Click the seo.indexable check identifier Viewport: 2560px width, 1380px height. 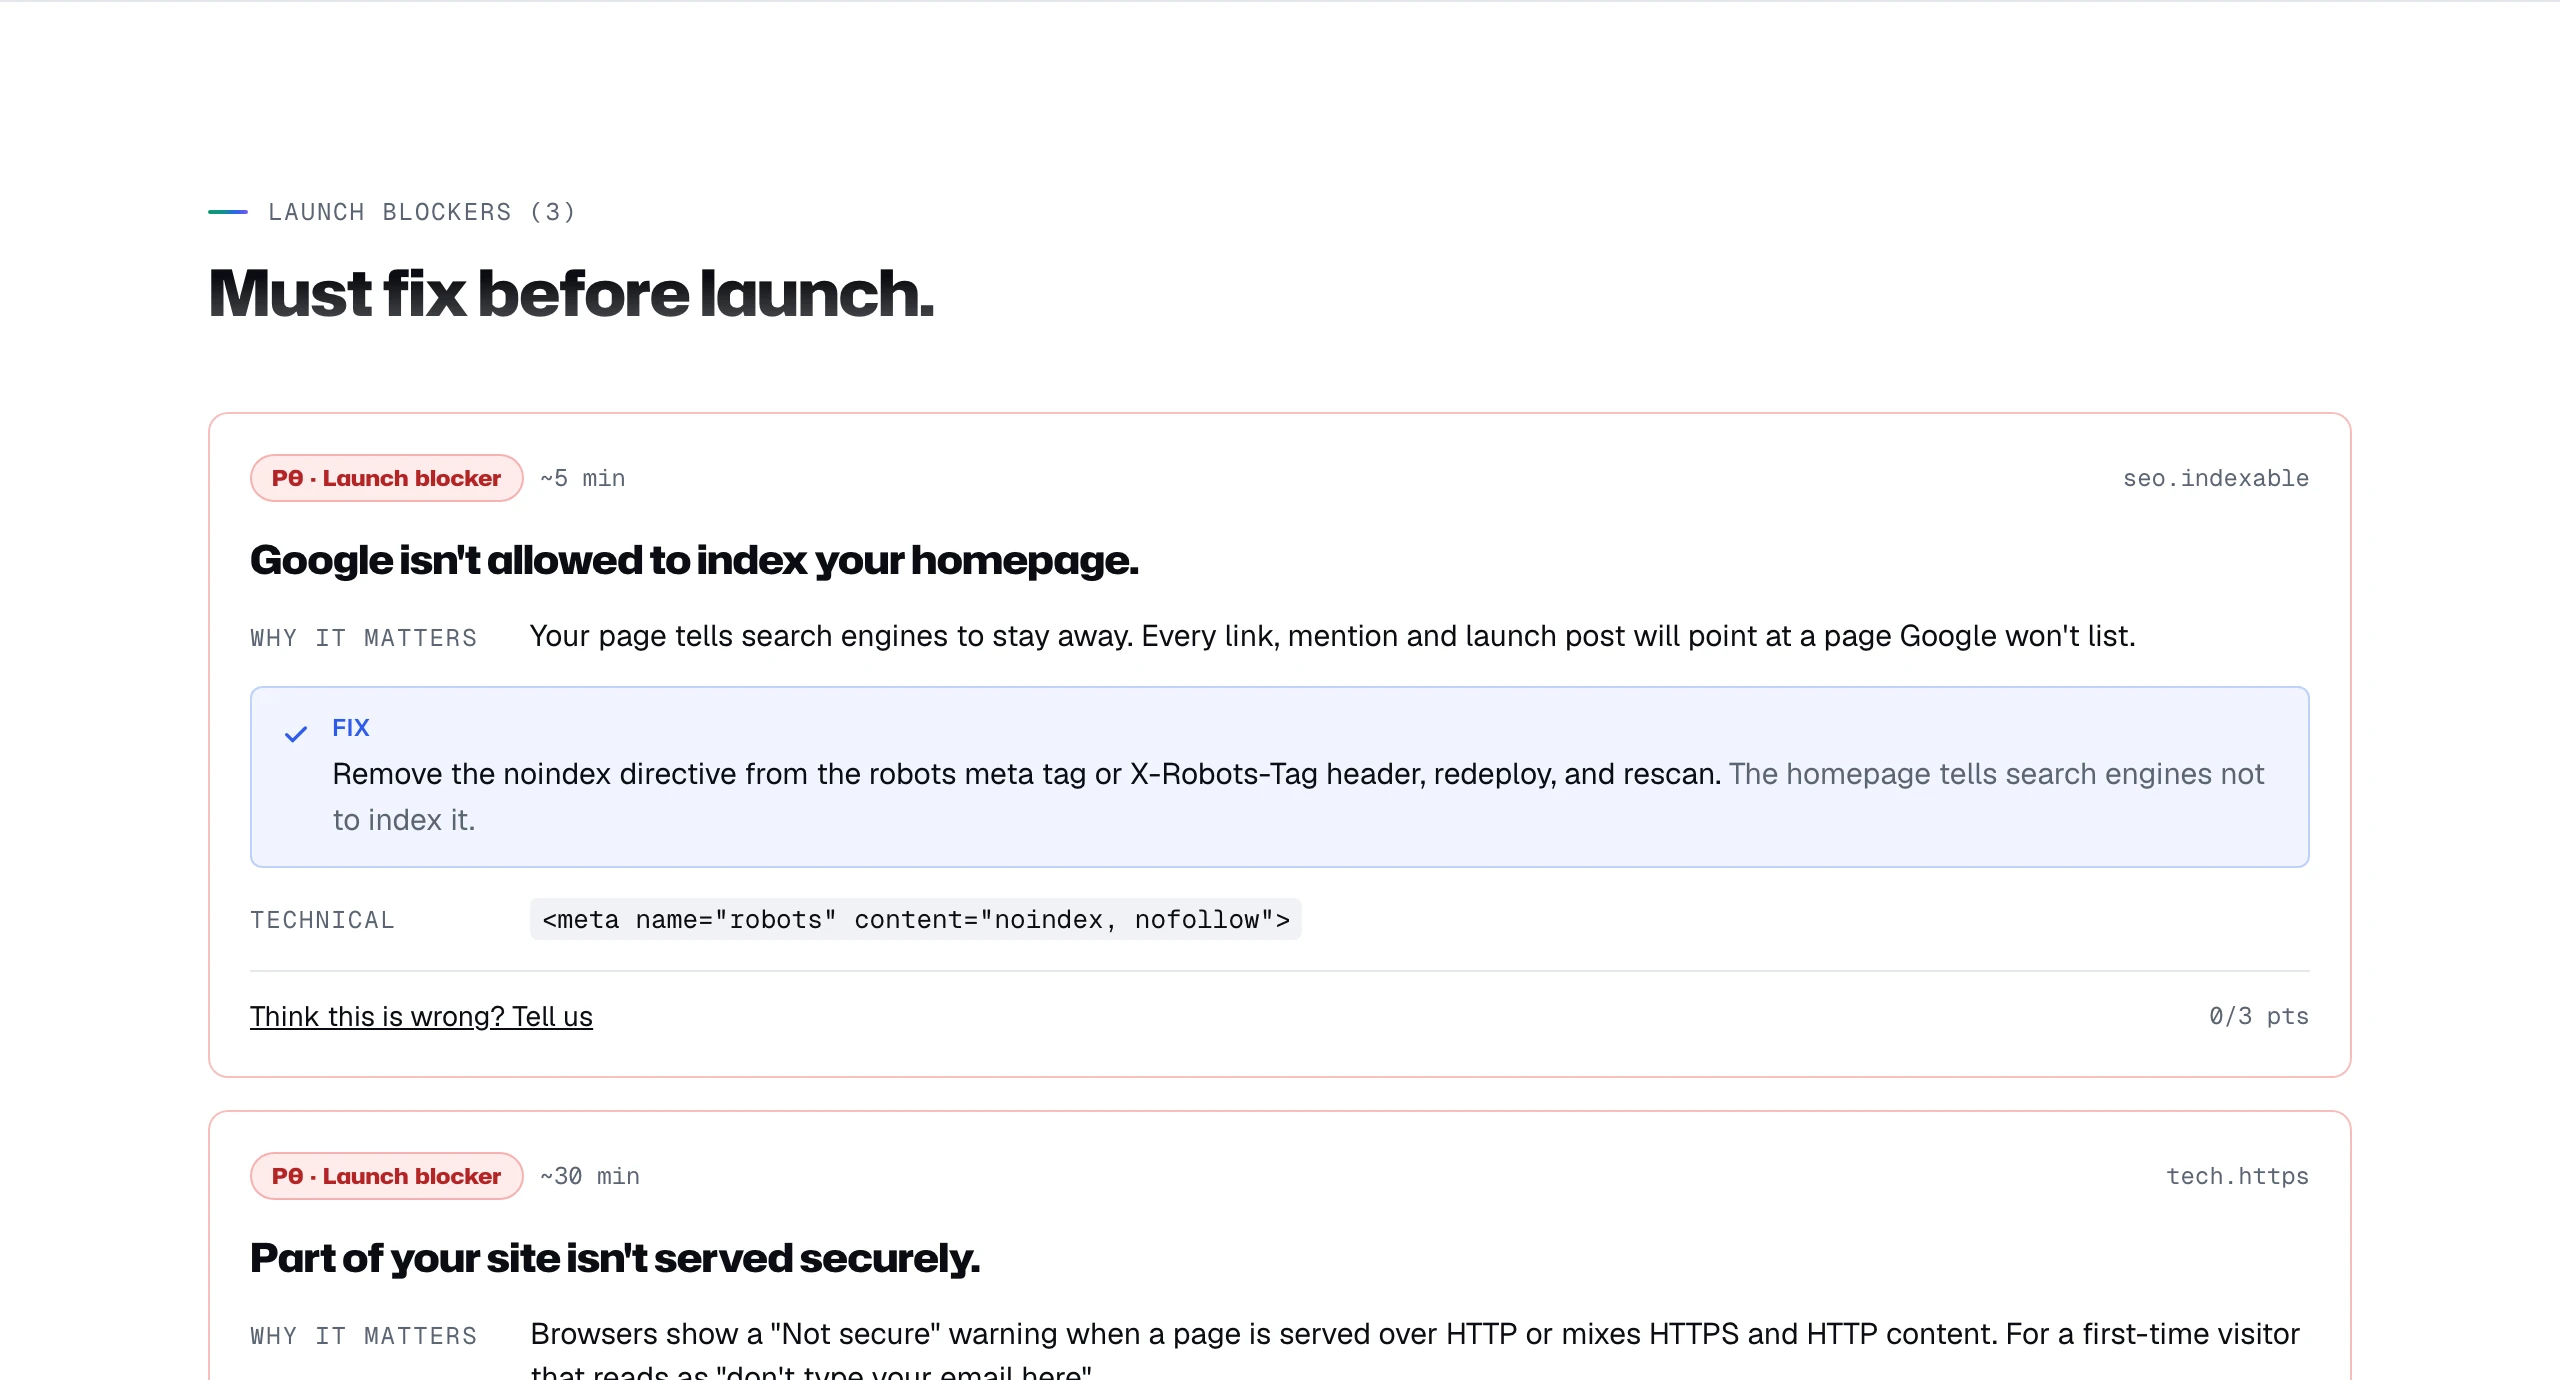pyautogui.click(x=2215, y=478)
